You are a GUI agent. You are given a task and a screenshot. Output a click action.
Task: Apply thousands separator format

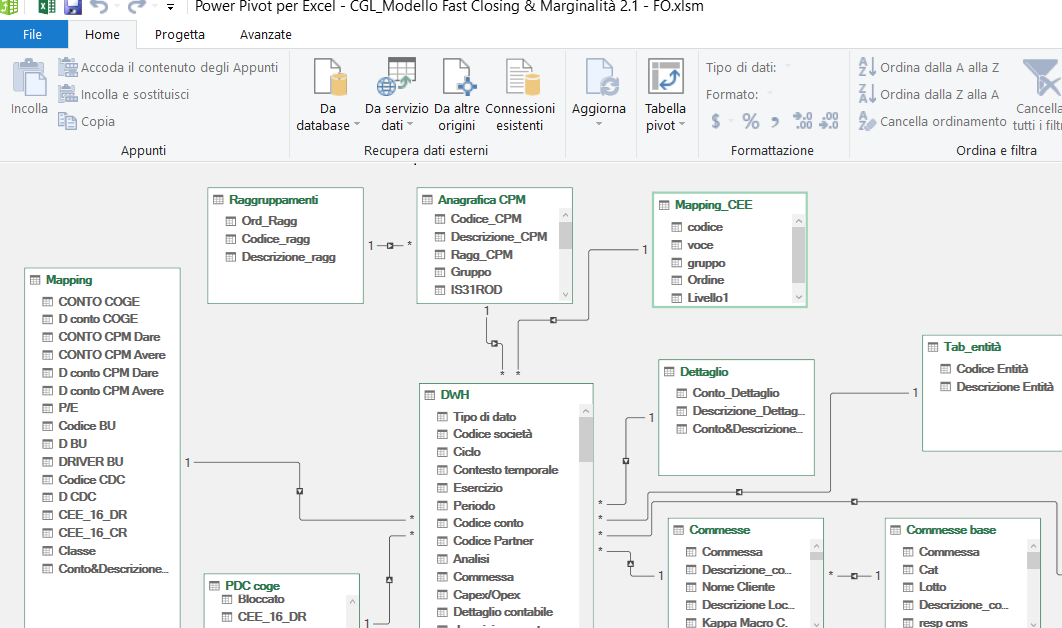(x=775, y=122)
